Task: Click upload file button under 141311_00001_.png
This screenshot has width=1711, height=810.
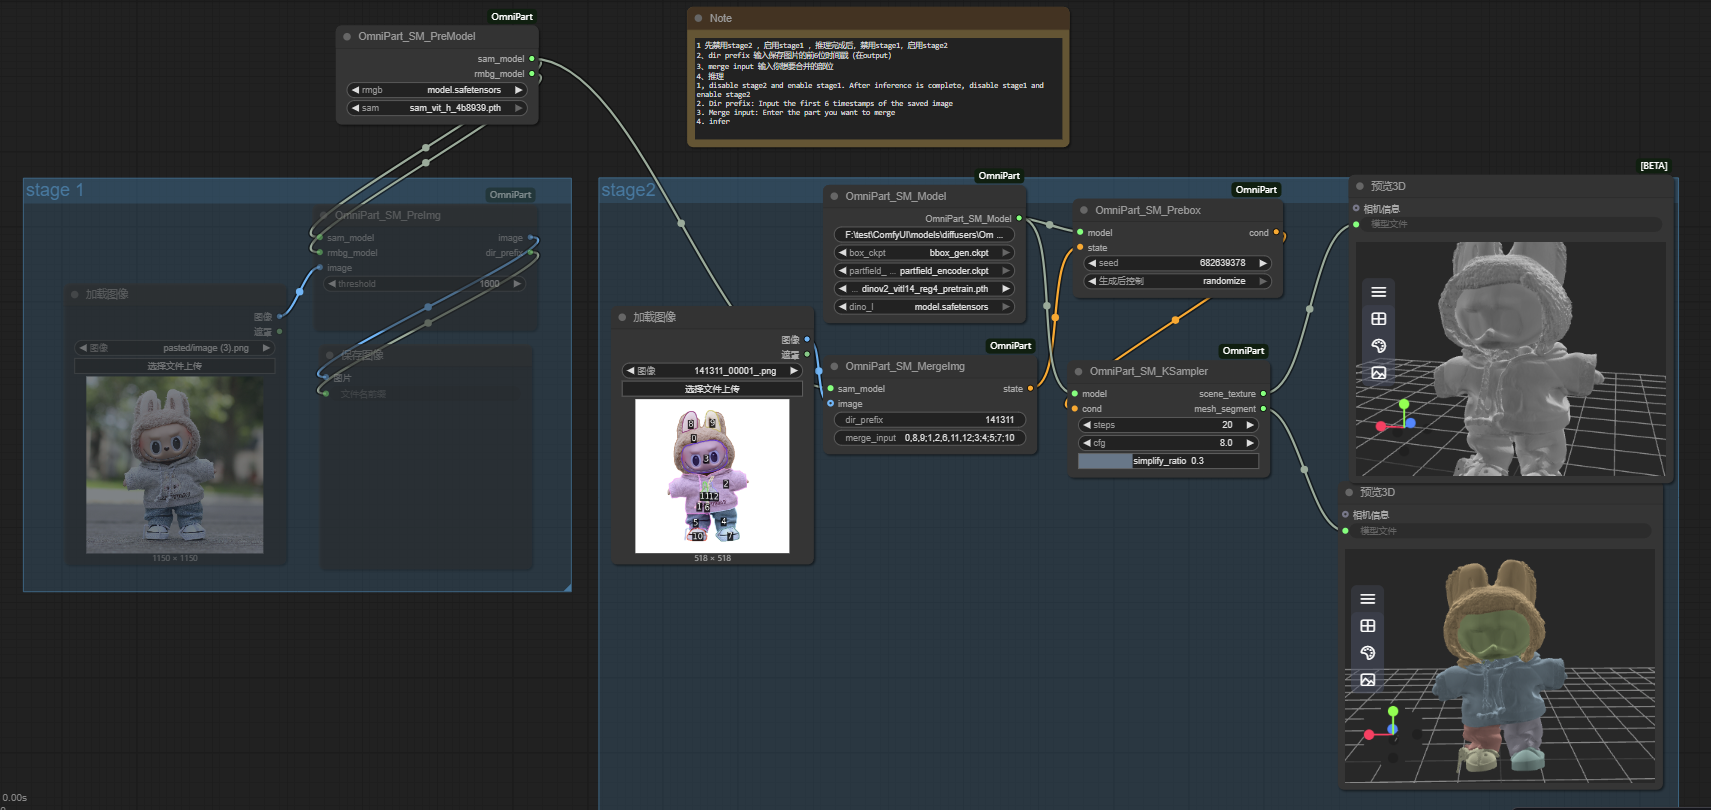Action: [x=712, y=389]
